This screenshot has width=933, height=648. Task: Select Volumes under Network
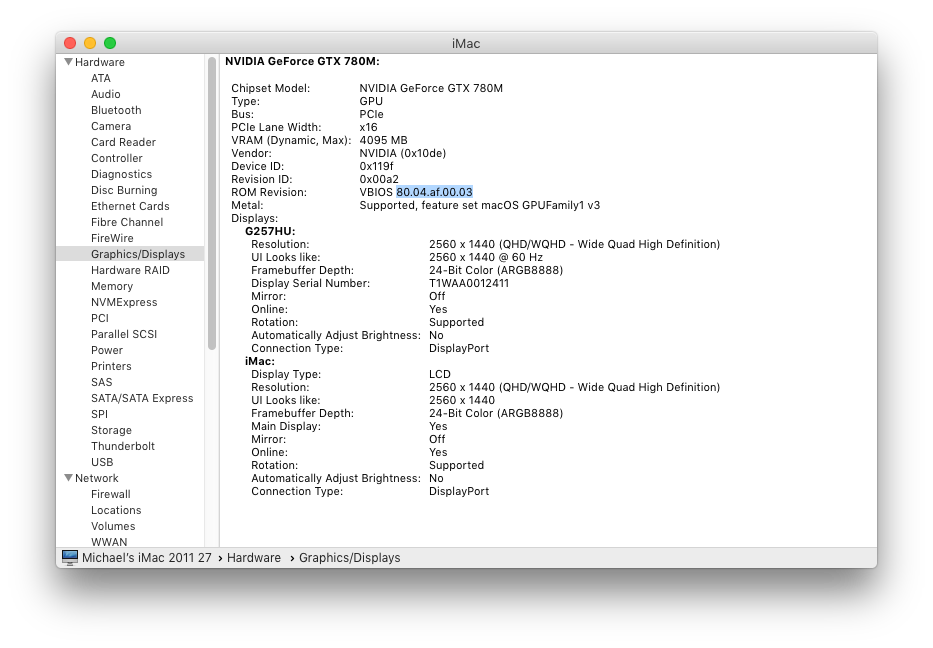pos(113,527)
